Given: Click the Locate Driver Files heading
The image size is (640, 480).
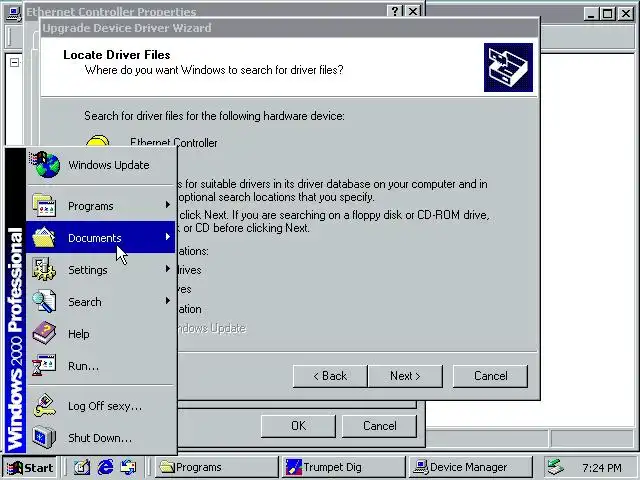Looking at the screenshot, I should click(117, 55).
